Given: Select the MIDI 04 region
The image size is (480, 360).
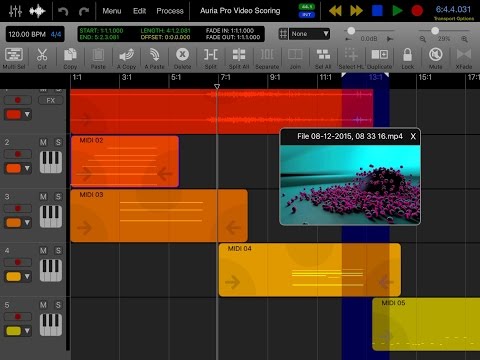Looking at the screenshot, I should [310, 270].
